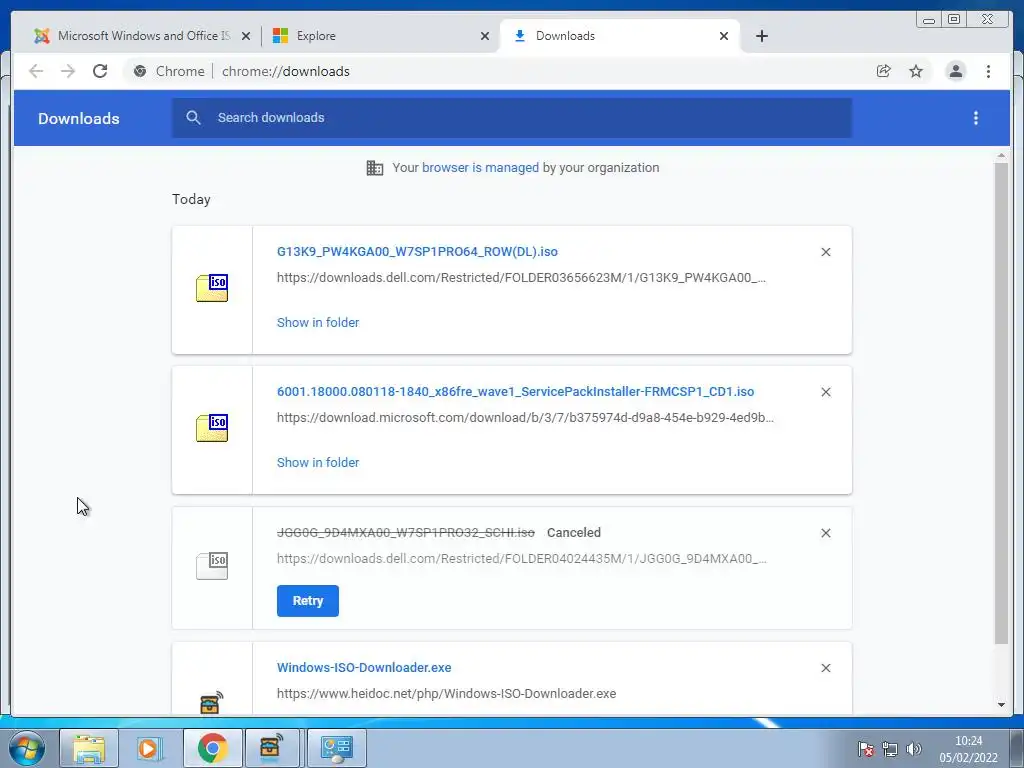Open the Windows Start menu
The height and width of the screenshot is (768, 1024).
pyautogui.click(x=27, y=748)
